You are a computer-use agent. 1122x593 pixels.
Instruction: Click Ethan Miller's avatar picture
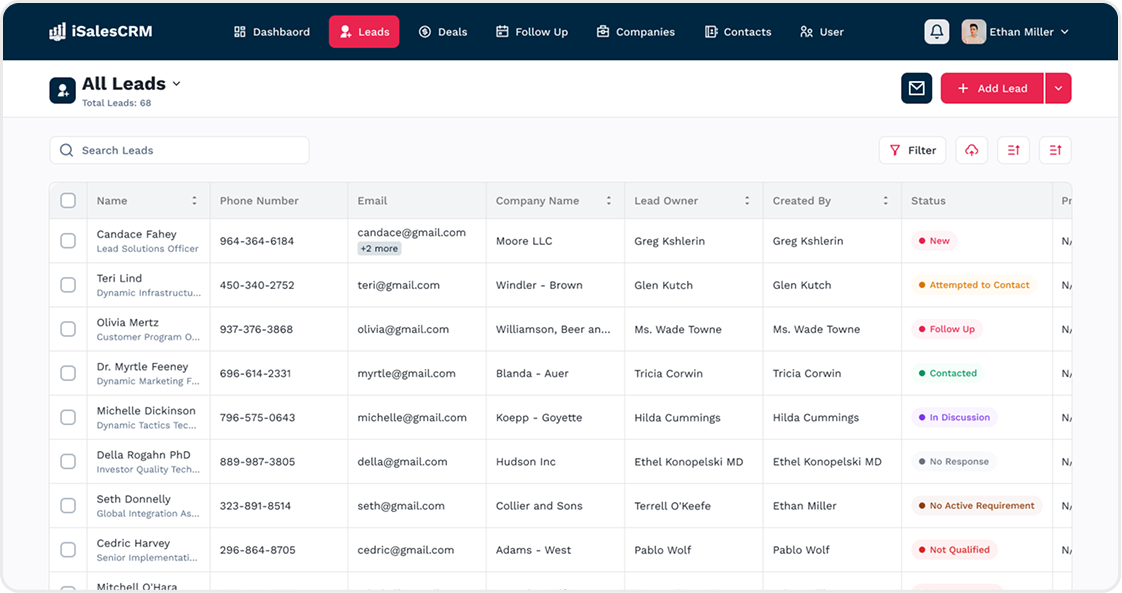[973, 31]
